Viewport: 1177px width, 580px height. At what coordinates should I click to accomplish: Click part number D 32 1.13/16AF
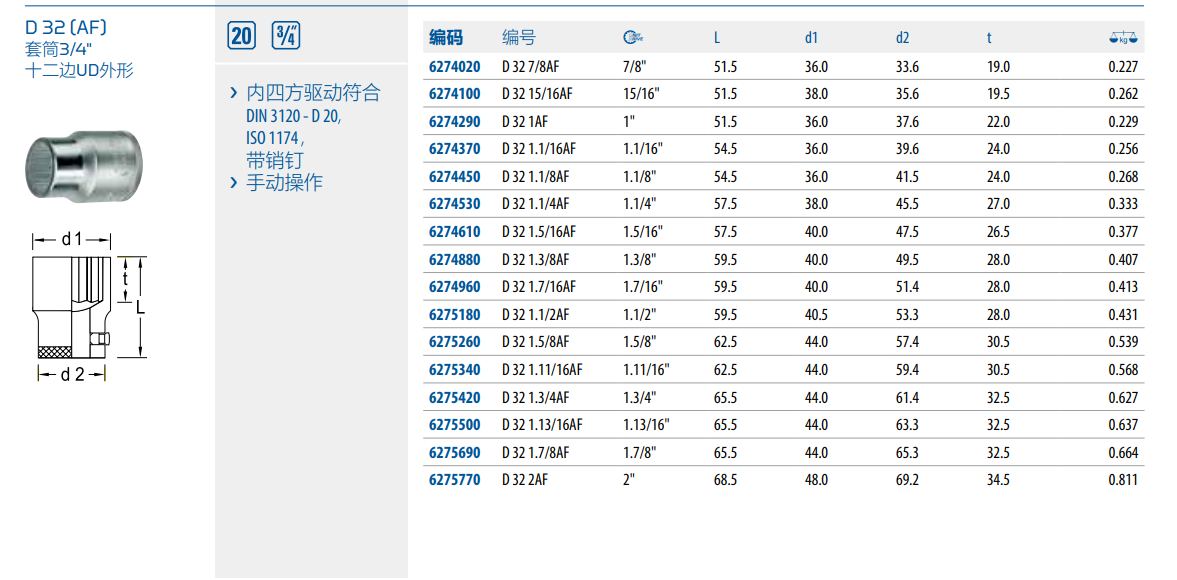(542, 425)
